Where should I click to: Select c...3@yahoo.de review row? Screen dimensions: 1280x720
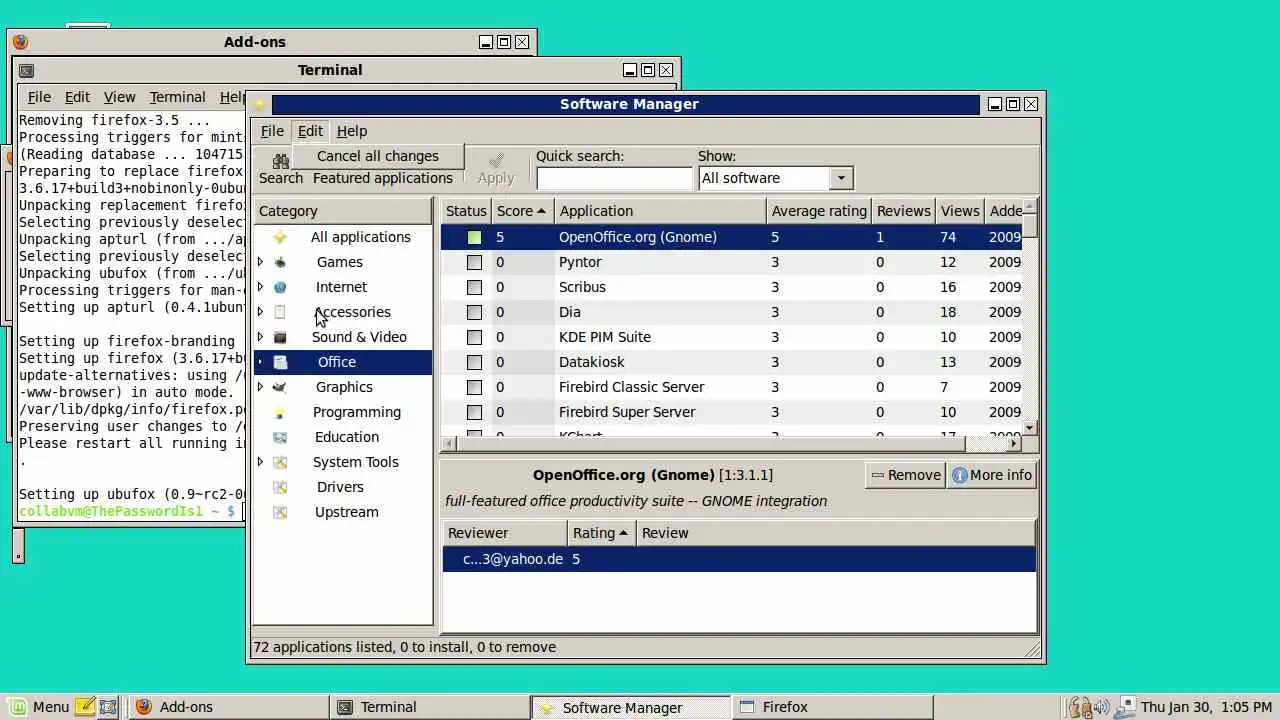click(x=739, y=559)
